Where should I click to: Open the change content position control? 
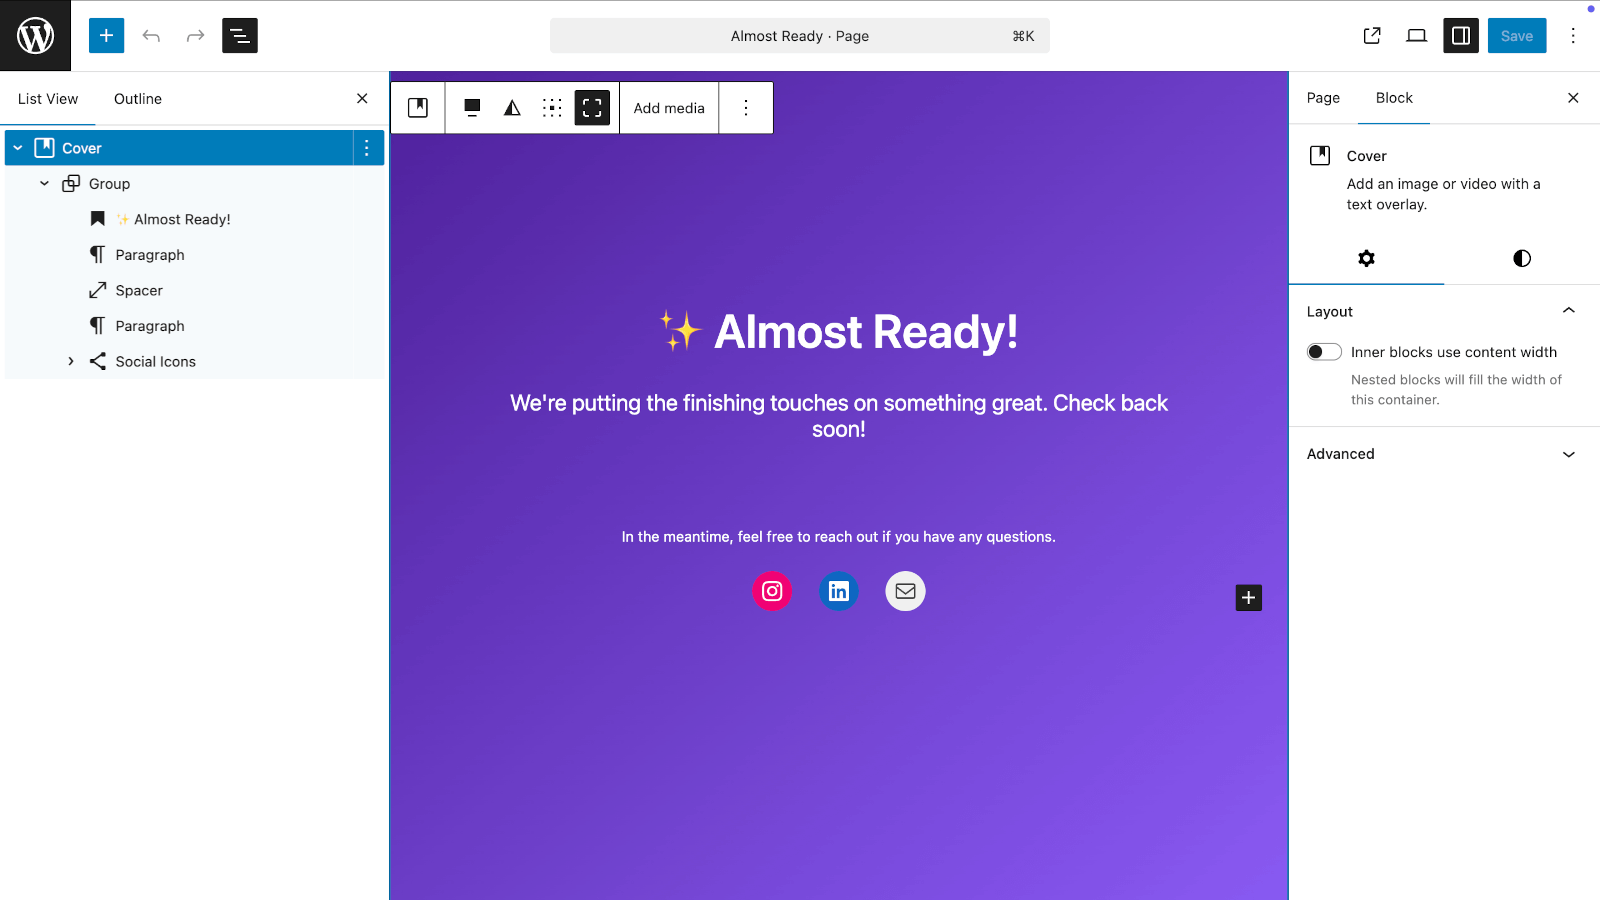[x=552, y=107]
